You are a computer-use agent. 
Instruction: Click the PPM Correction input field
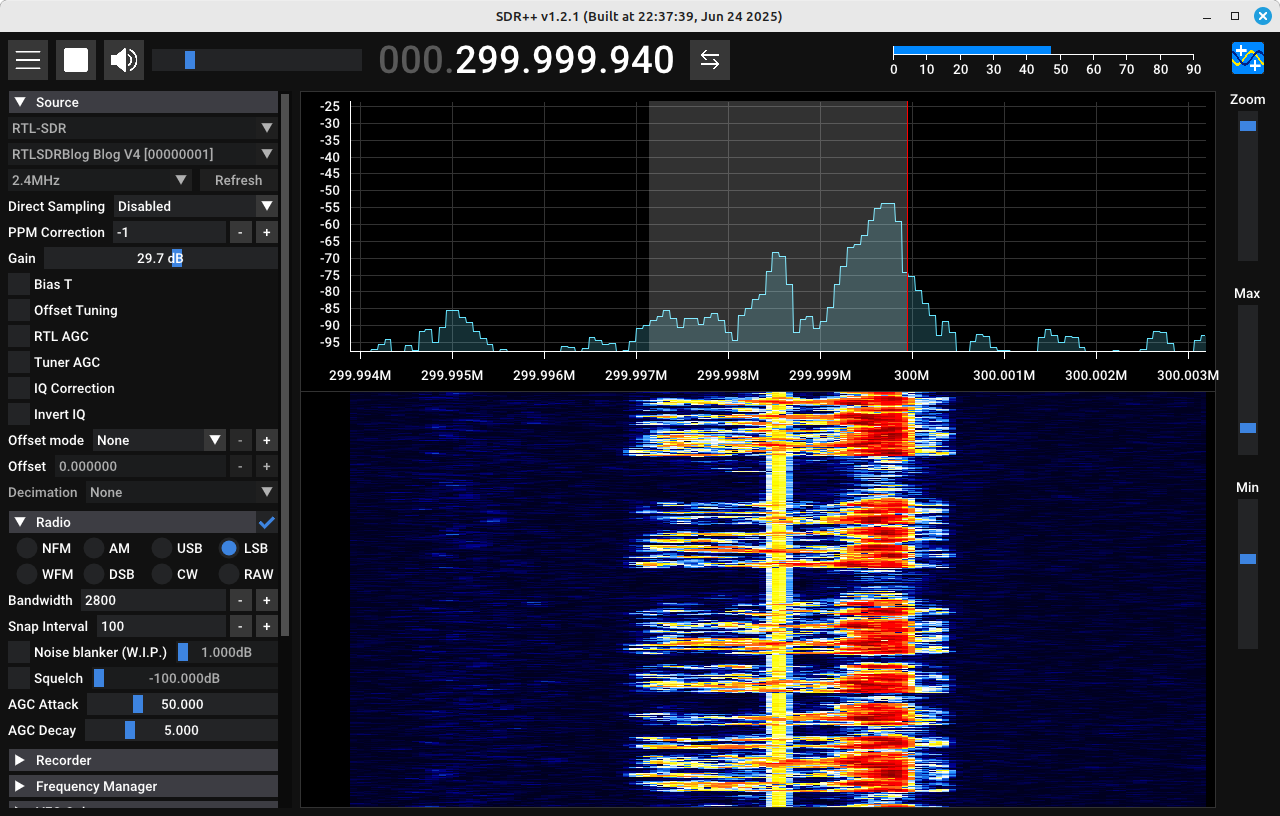(x=169, y=232)
